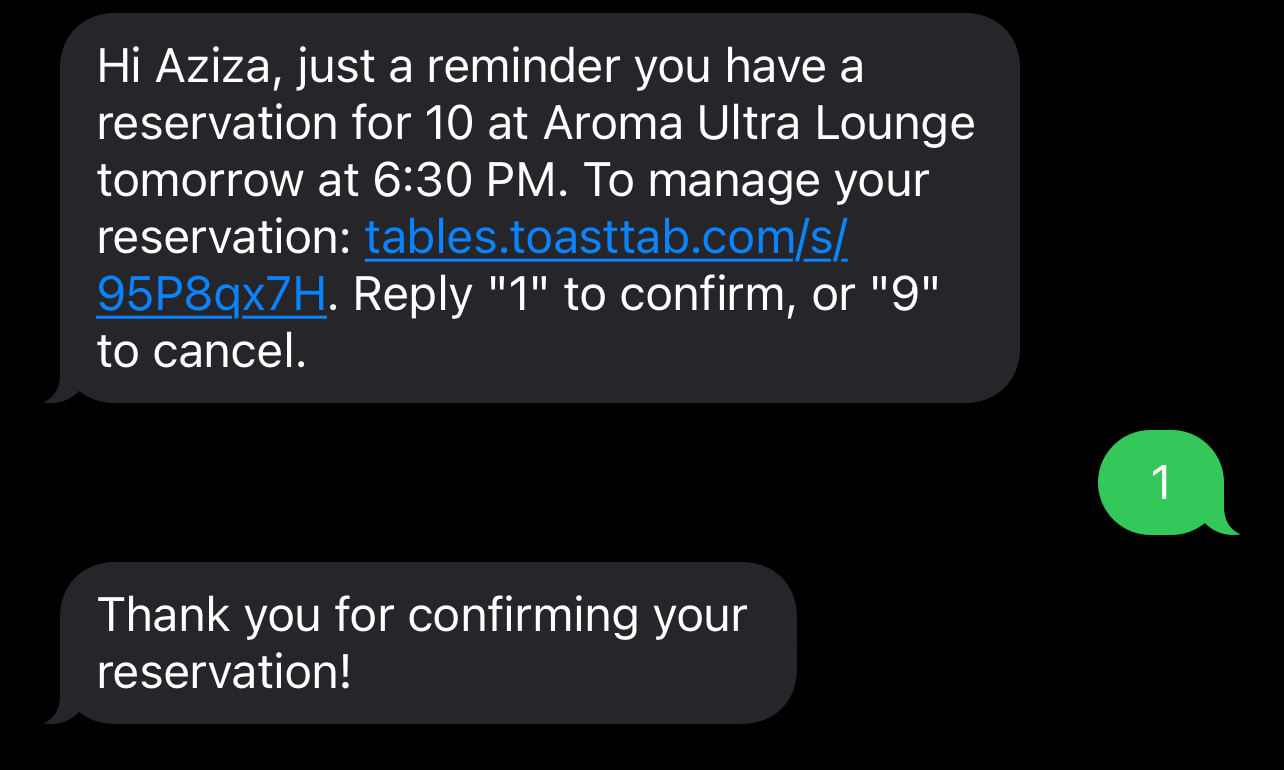This screenshot has height=770, width=1284.
Task: Open the tables.toasttab.com reservation link
Action: coord(606,238)
